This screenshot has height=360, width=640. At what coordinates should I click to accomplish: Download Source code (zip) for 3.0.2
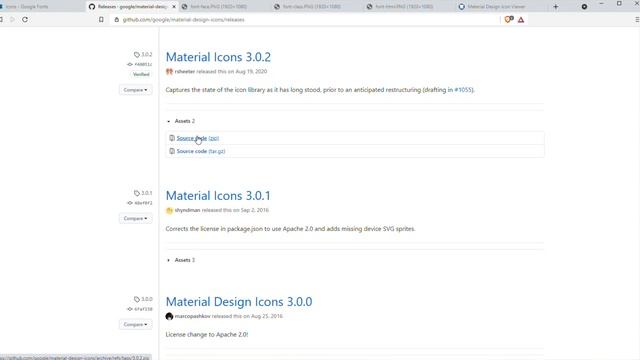[198, 138]
